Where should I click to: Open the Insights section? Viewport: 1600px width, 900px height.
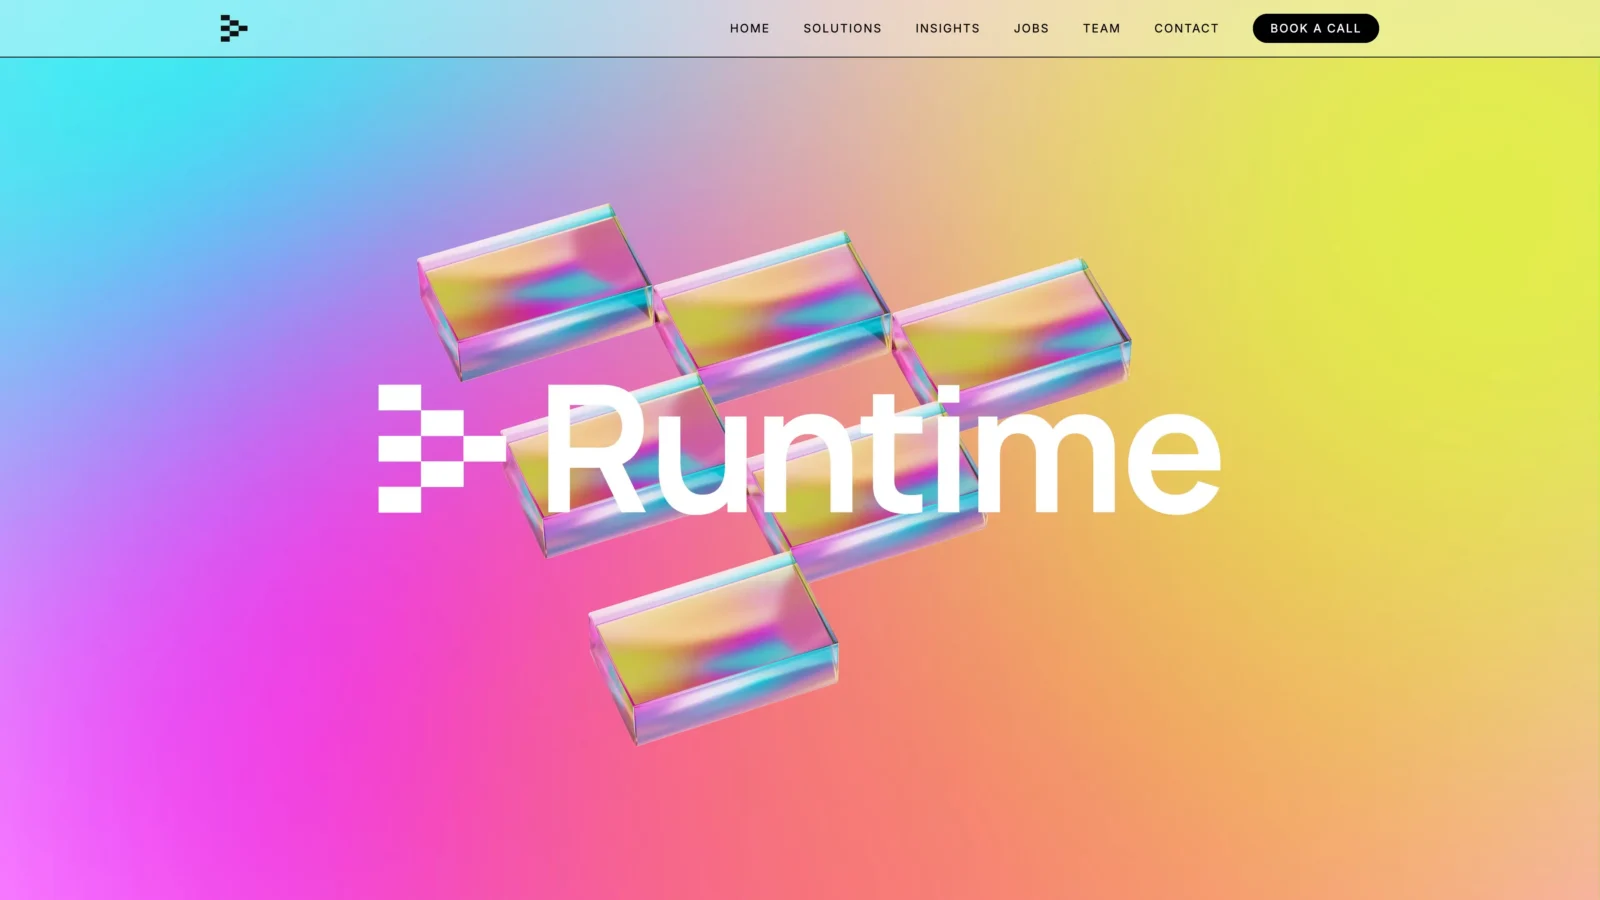947,28
